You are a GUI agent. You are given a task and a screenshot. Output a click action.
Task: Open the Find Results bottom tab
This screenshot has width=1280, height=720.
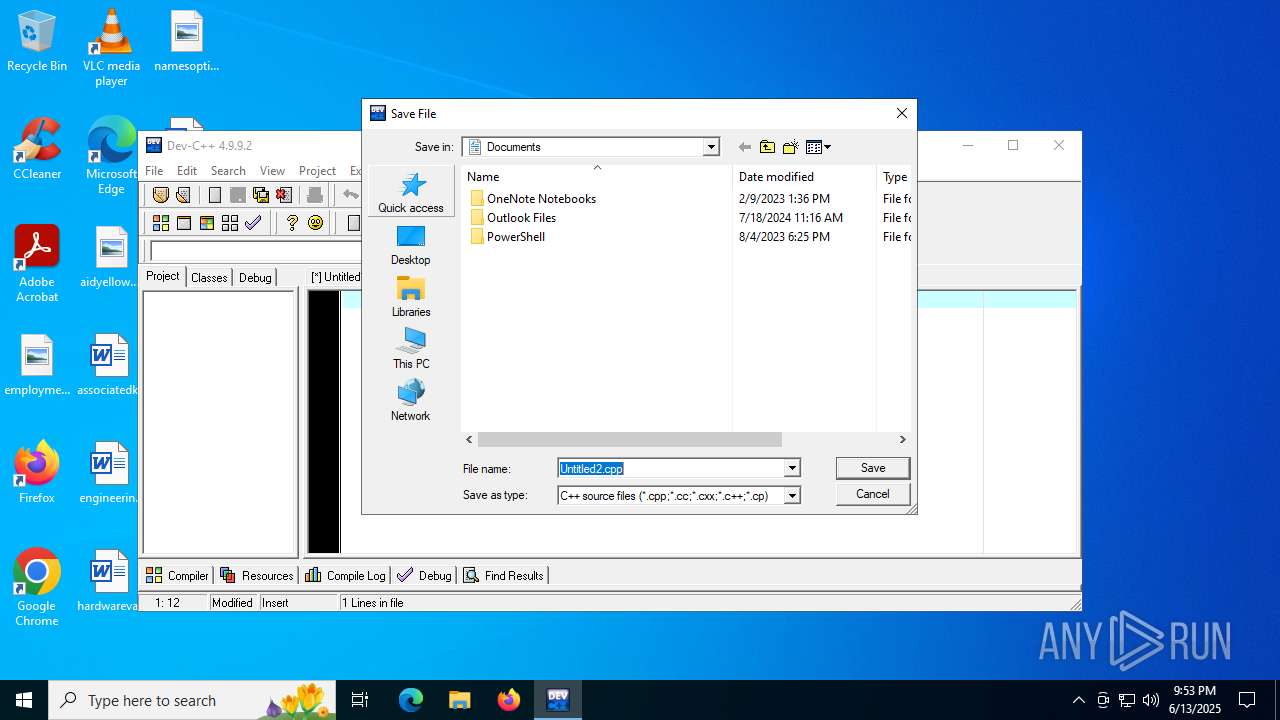point(504,575)
